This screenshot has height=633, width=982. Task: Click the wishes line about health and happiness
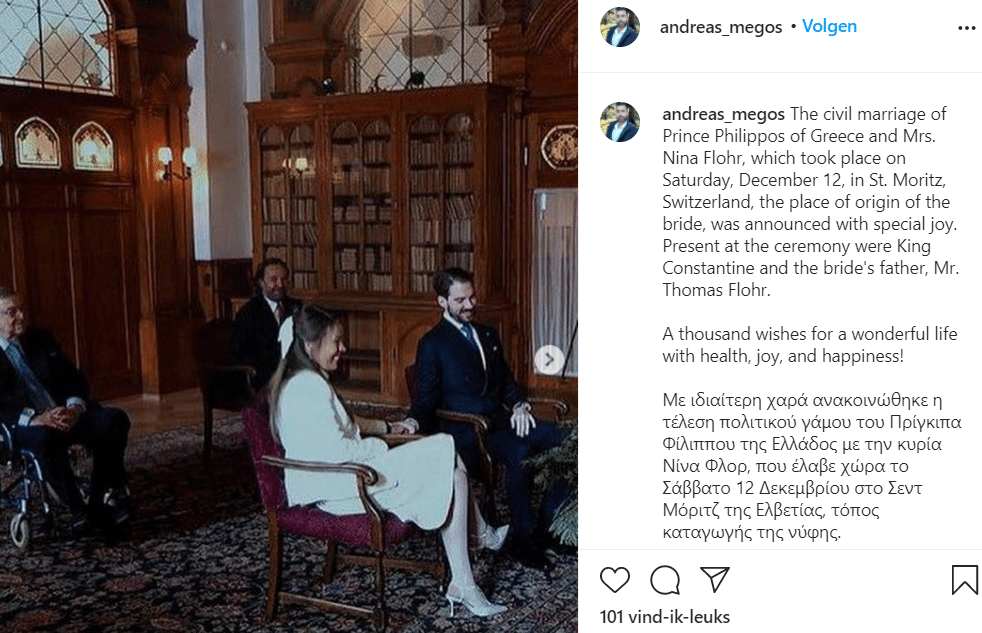810,344
